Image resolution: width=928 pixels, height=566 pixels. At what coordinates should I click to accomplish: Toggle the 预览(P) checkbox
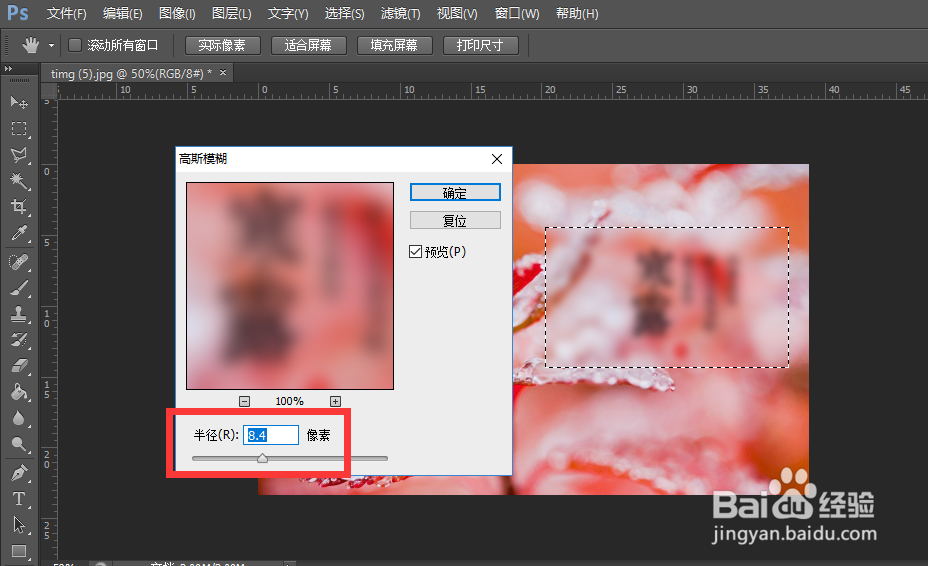pos(415,252)
